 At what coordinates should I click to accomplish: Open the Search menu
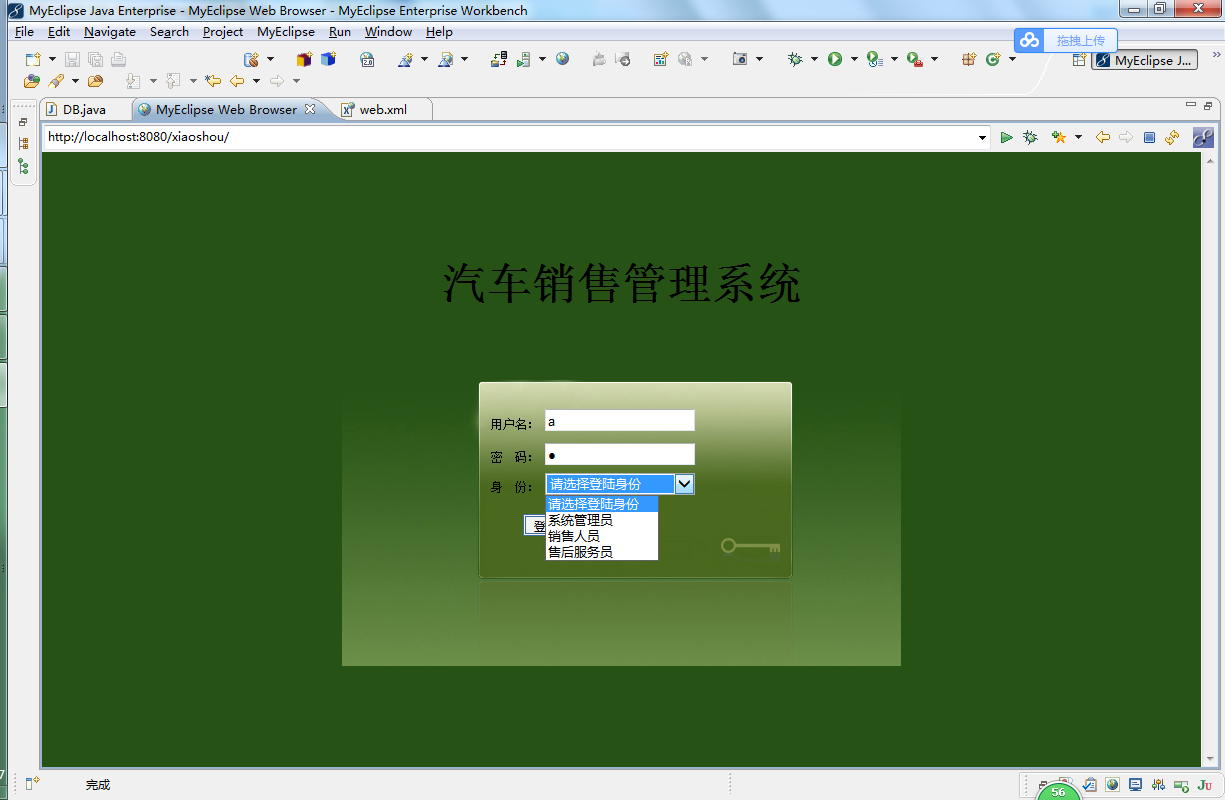click(x=169, y=32)
